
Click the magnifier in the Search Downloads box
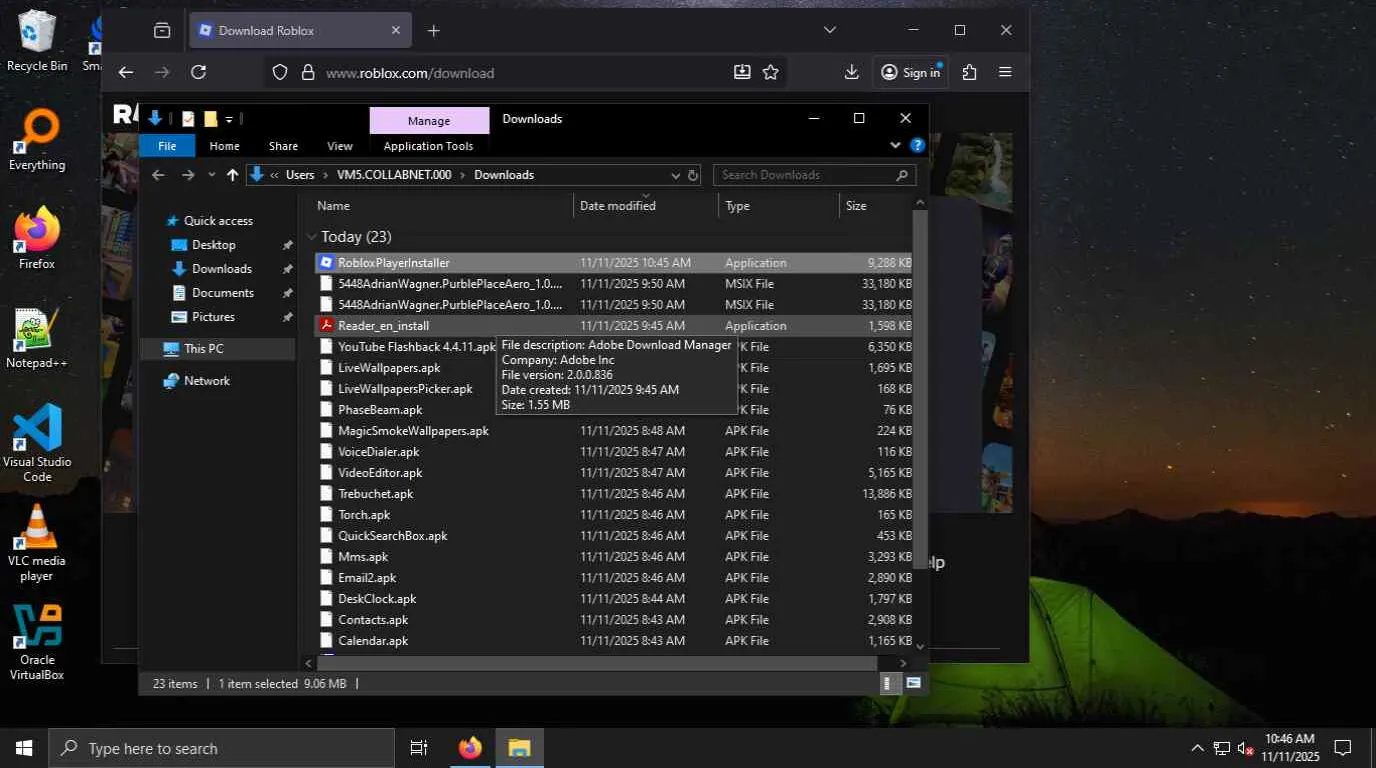(902, 175)
